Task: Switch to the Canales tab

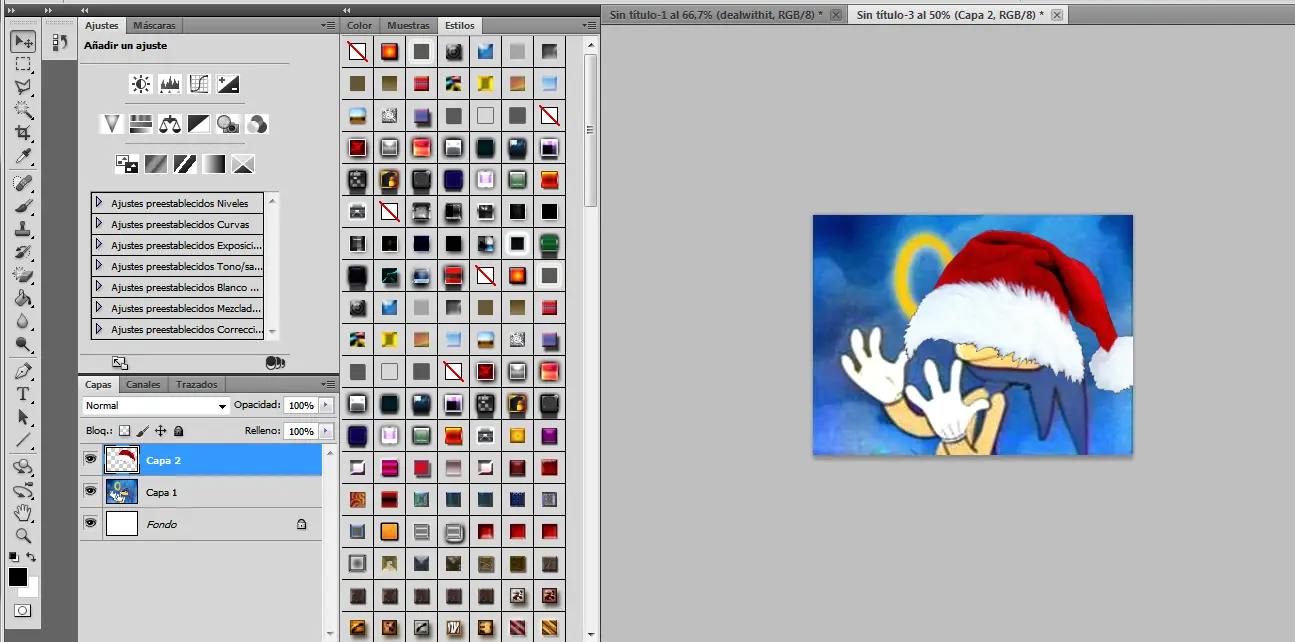Action: coord(143,384)
